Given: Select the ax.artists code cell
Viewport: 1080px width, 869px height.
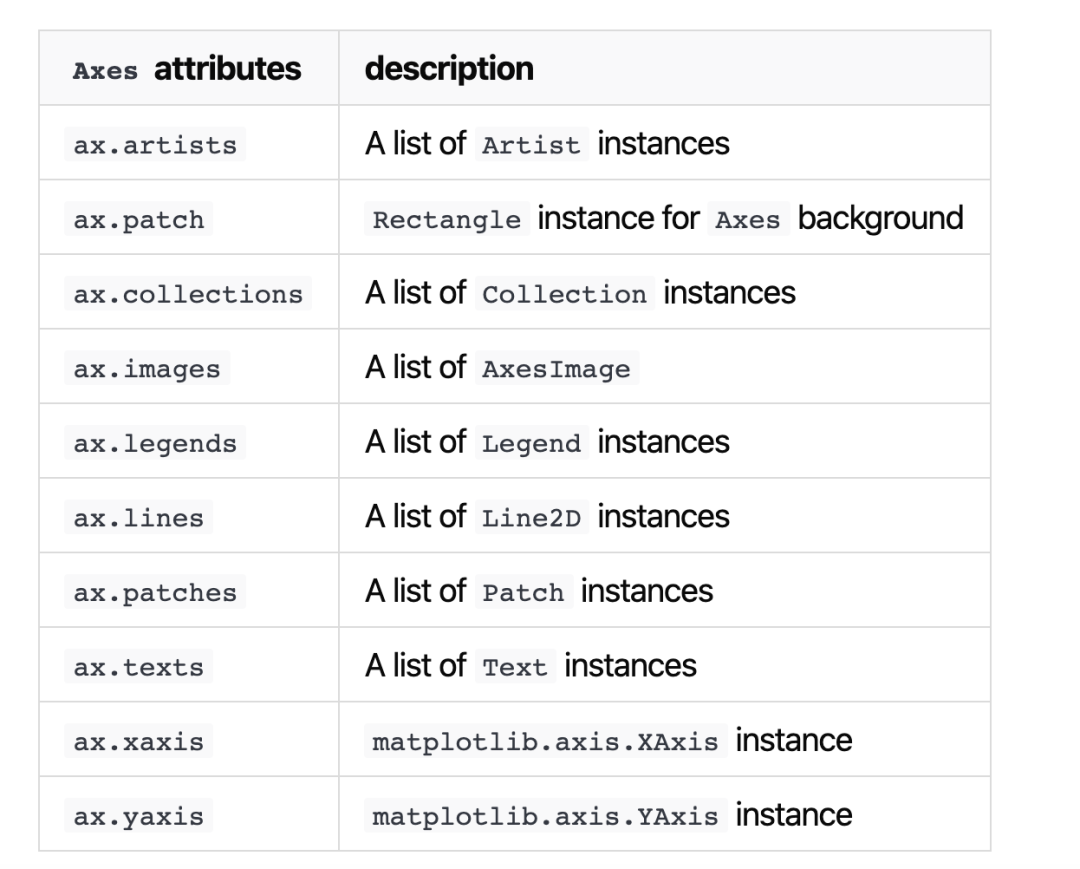Looking at the screenshot, I should (x=155, y=145).
